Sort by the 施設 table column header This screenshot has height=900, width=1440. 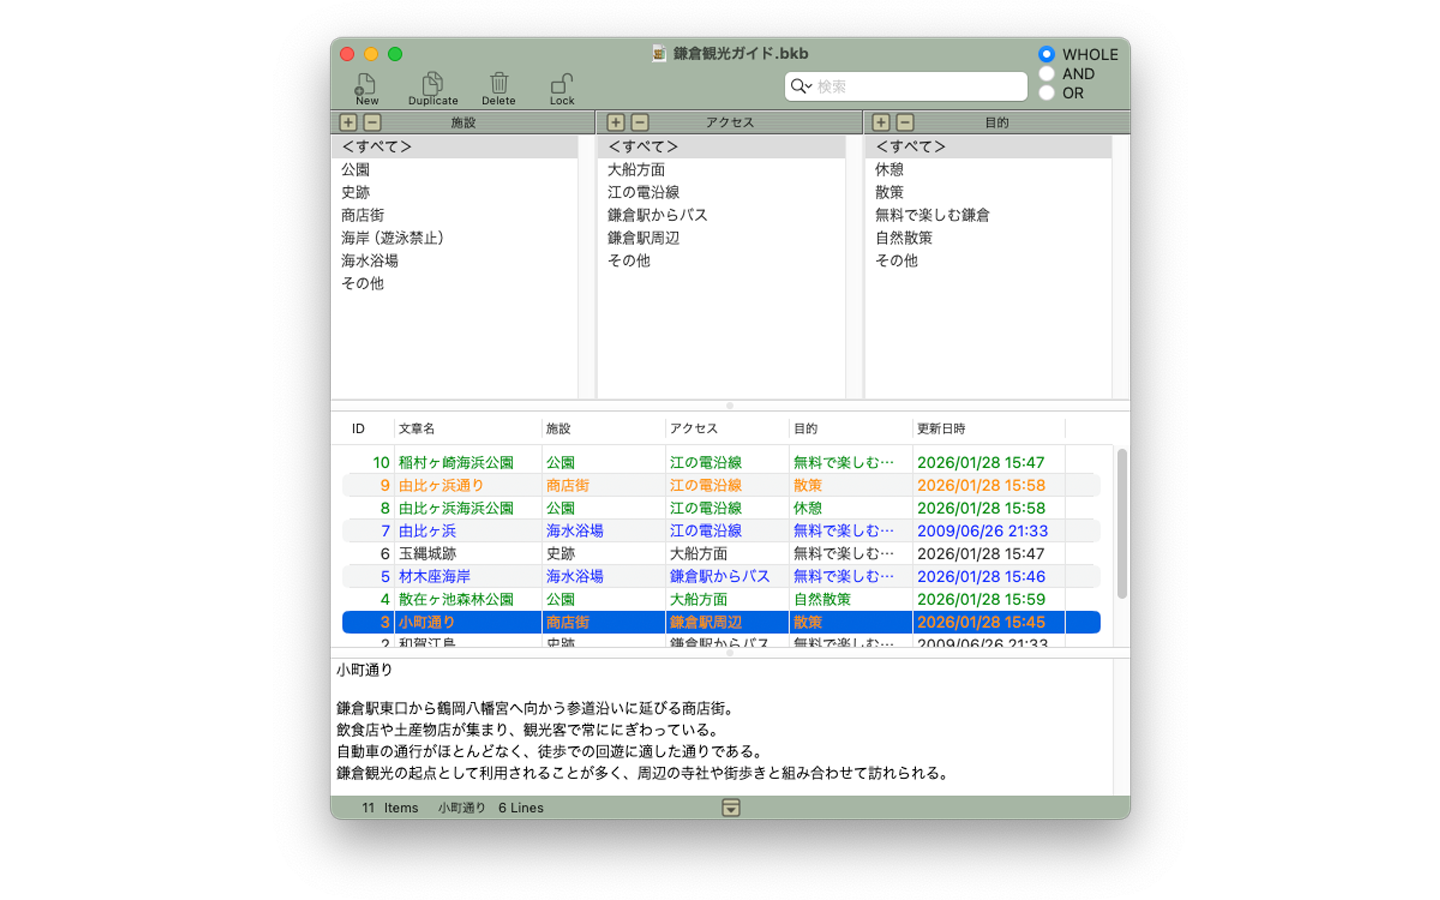click(x=604, y=429)
